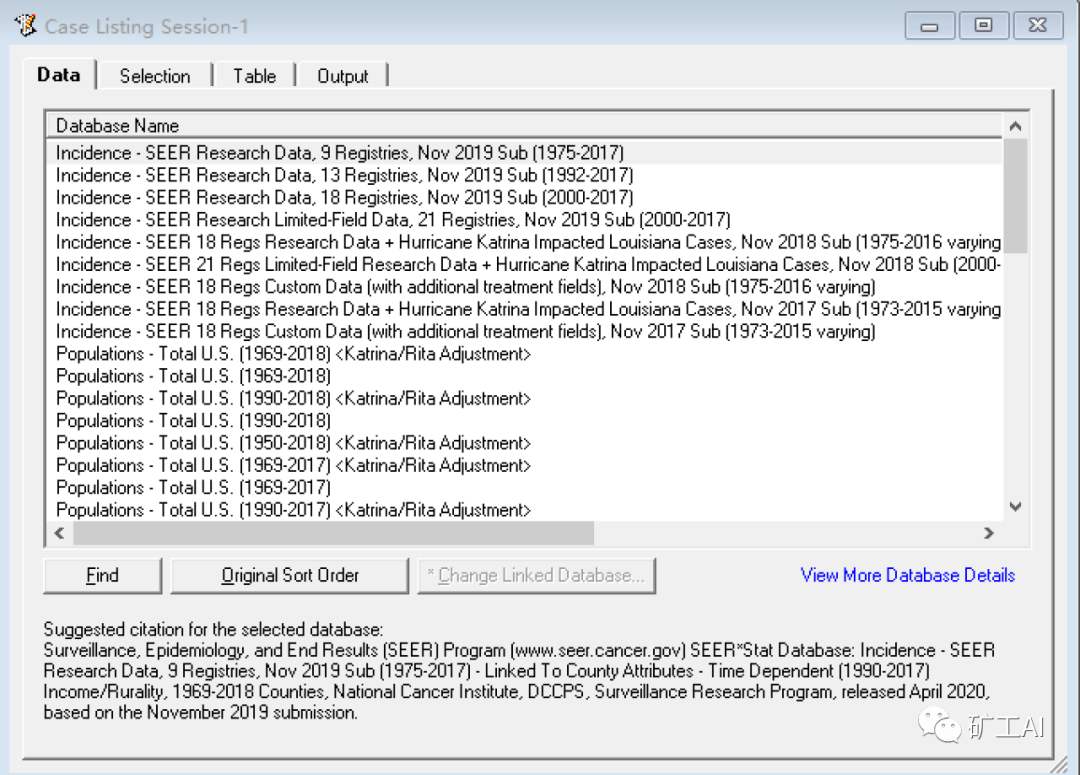Open the Selection tab
This screenshot has width=1080, height=775.
click(x=155, y=76)
